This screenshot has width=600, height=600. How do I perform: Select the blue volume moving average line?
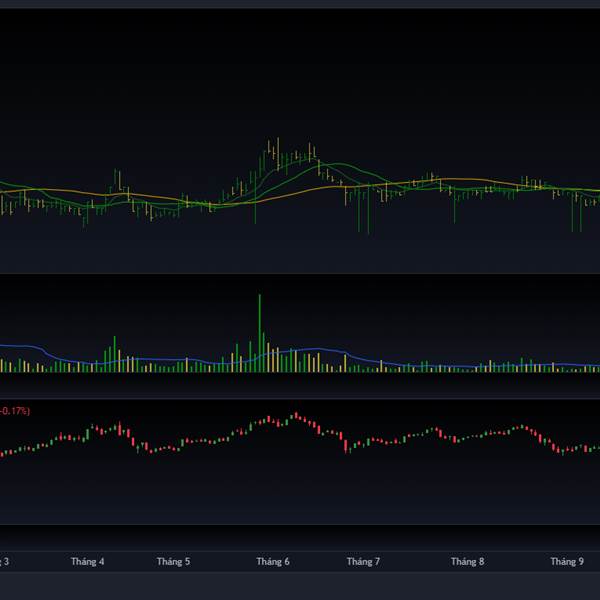coord(150,359)
